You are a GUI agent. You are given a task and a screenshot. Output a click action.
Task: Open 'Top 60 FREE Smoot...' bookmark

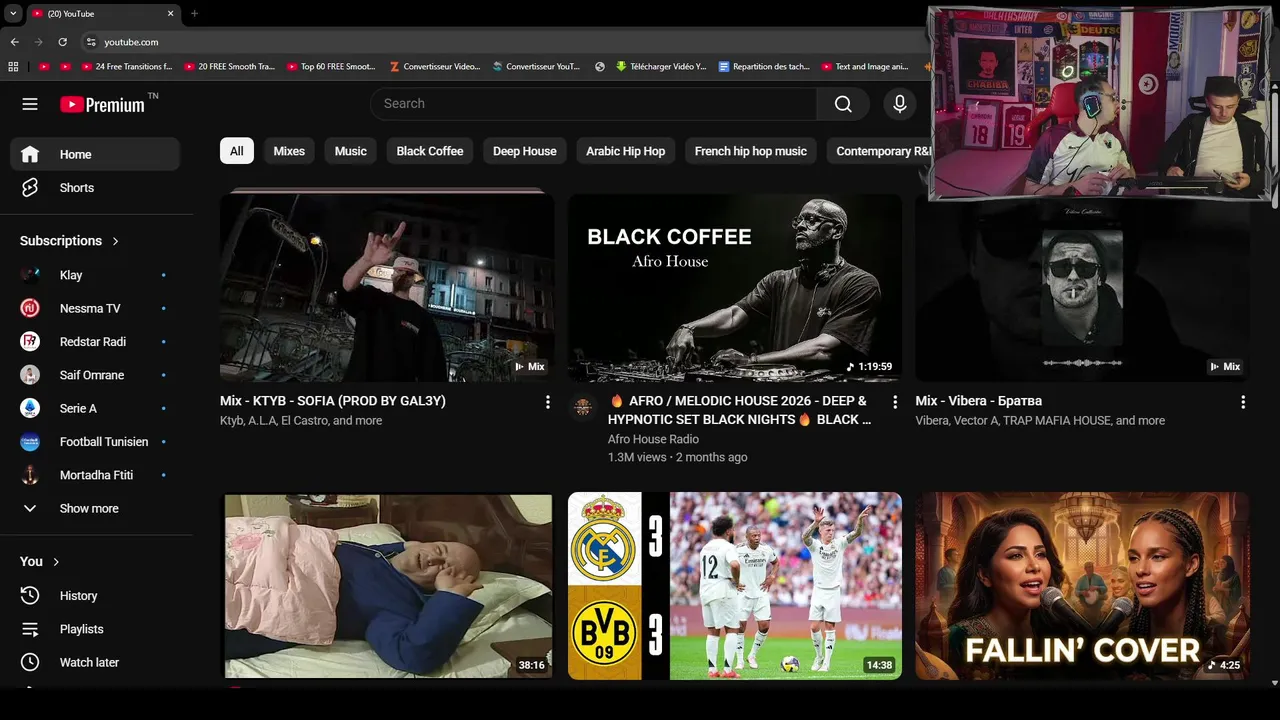[332, 67]
